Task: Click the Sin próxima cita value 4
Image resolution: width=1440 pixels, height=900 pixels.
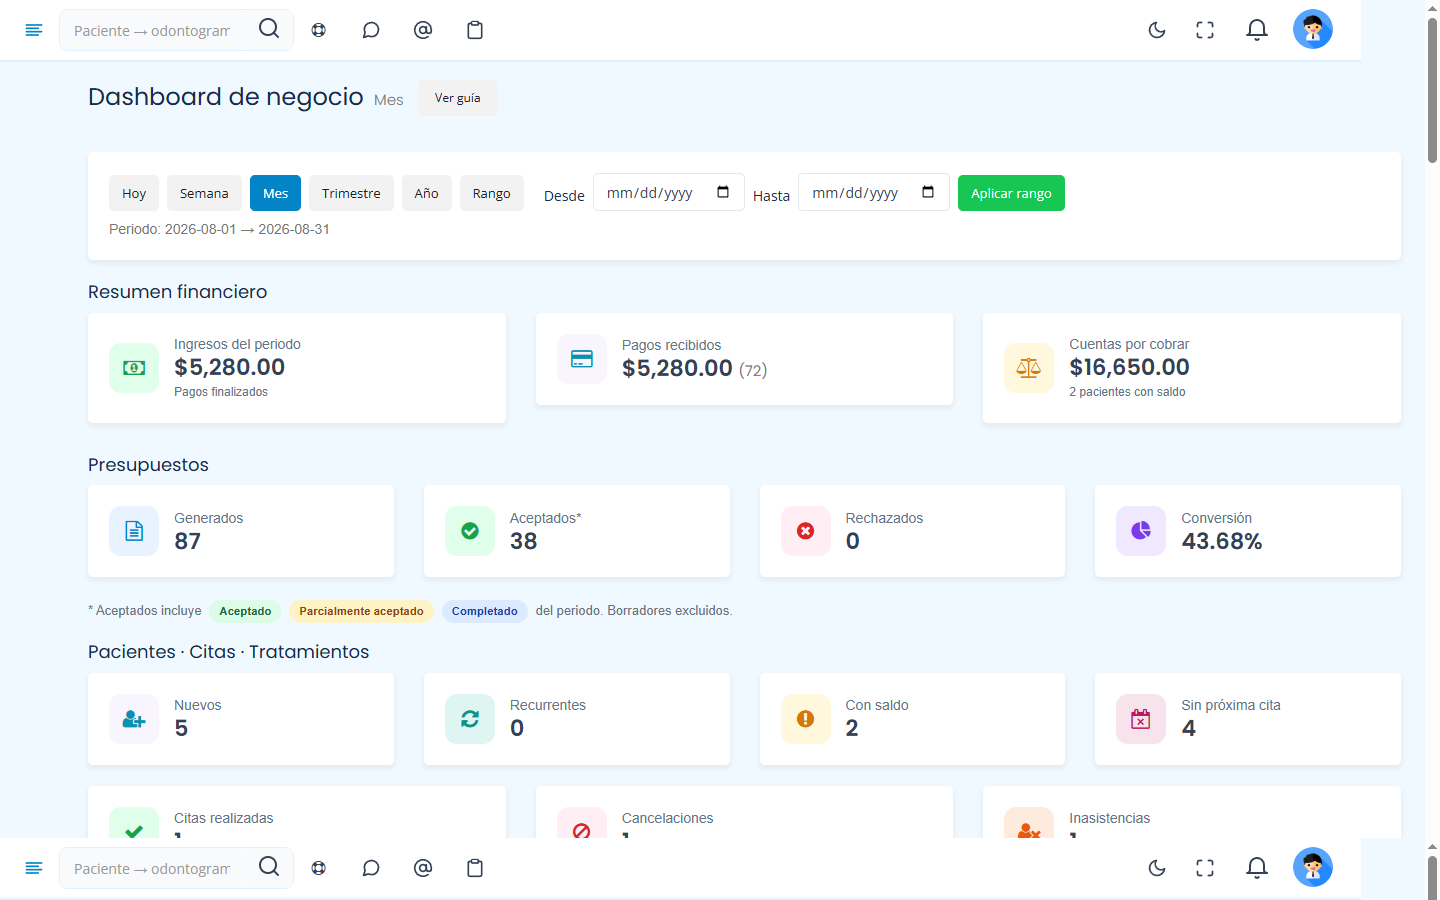Action: pos(1188,728)
